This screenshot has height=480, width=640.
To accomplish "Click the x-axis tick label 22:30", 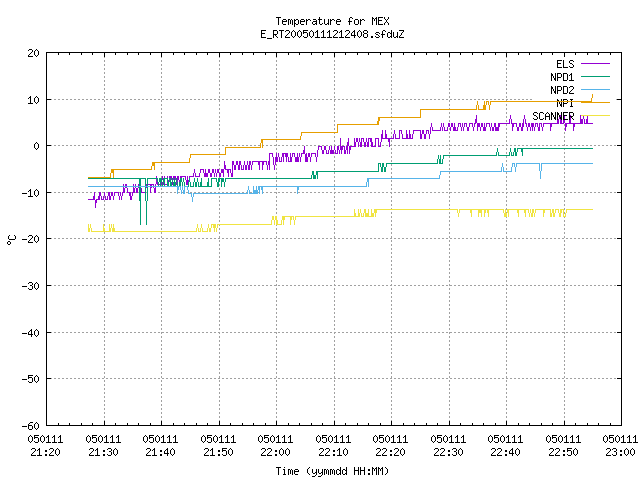I will coord(449,452).
